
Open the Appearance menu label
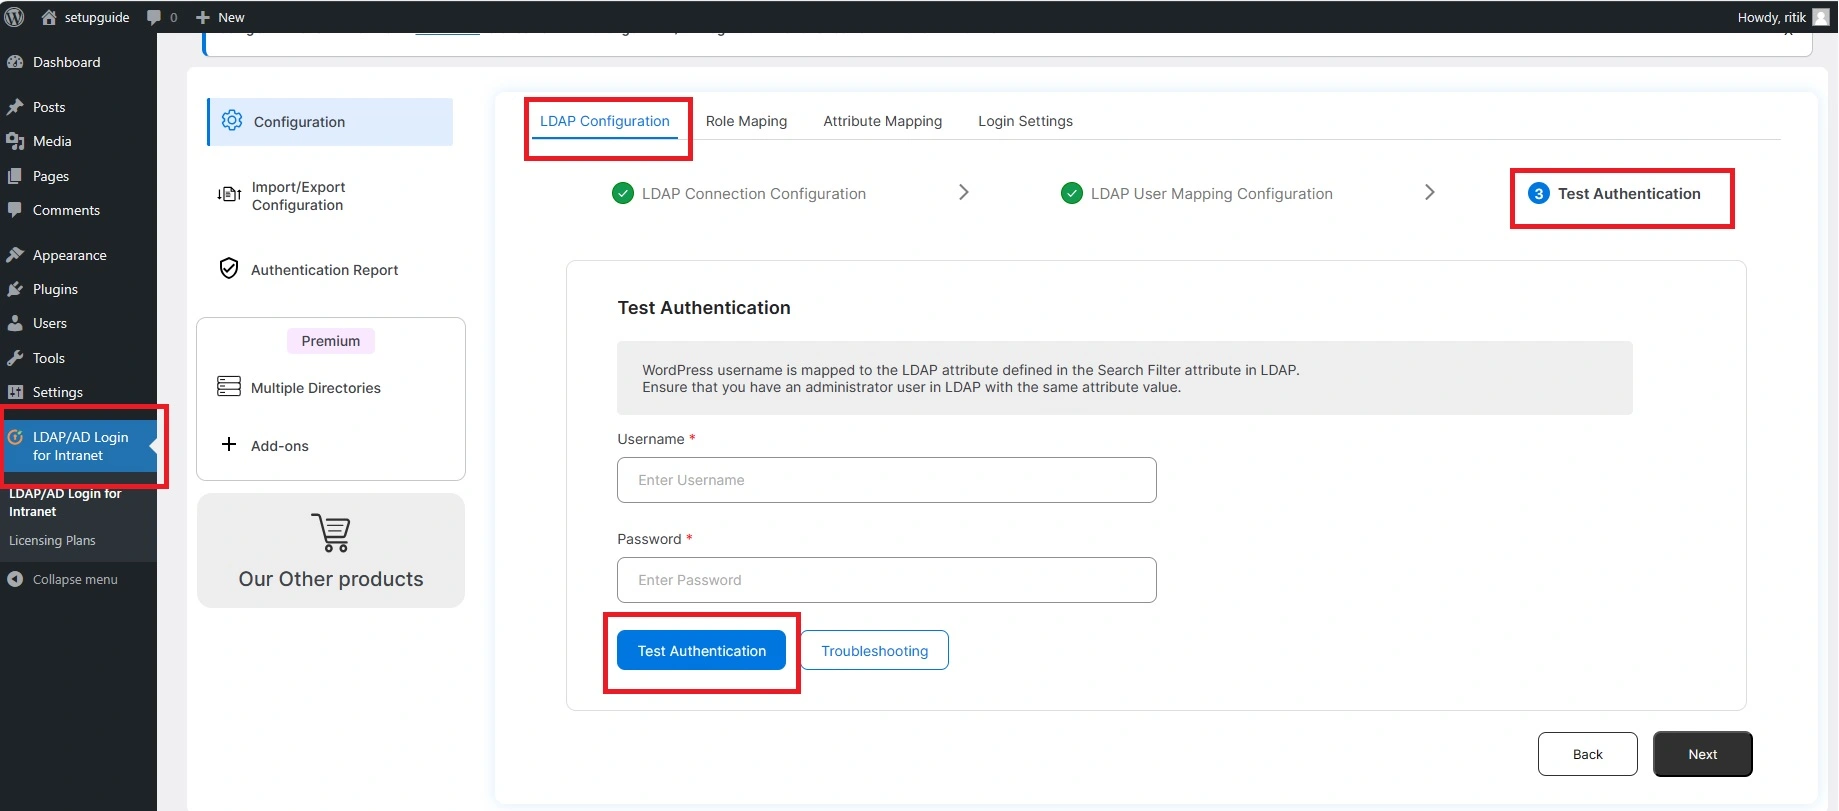click(69, 255)
